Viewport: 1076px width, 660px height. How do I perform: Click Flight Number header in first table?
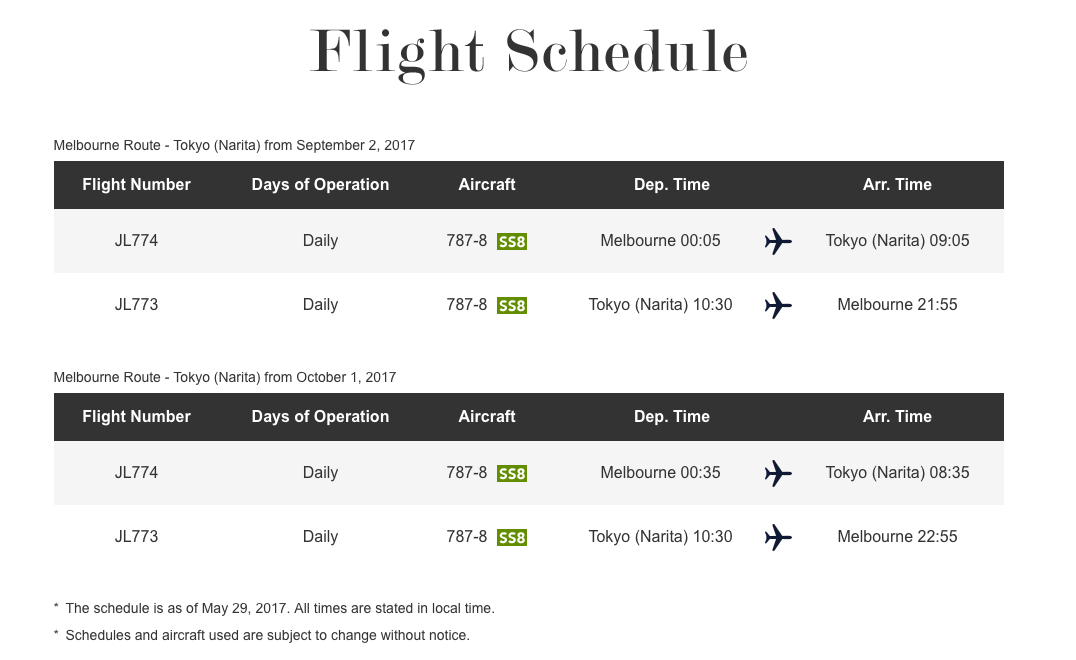(137, 185)
